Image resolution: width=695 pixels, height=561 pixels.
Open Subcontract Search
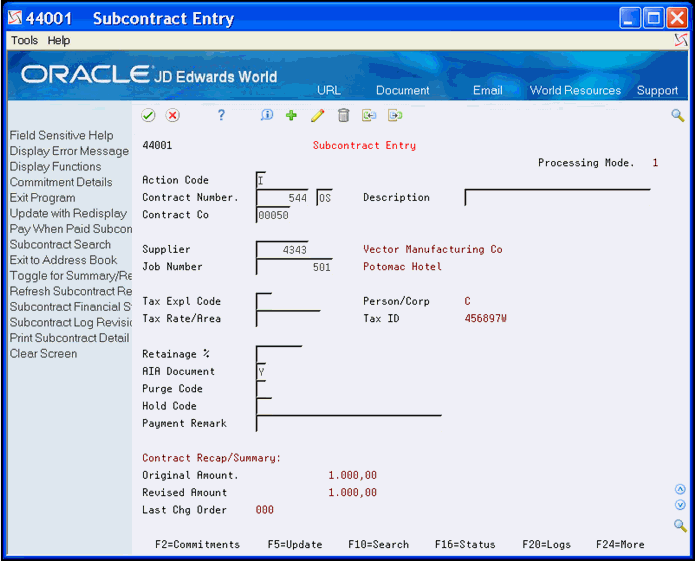click(x=60, y=245)
